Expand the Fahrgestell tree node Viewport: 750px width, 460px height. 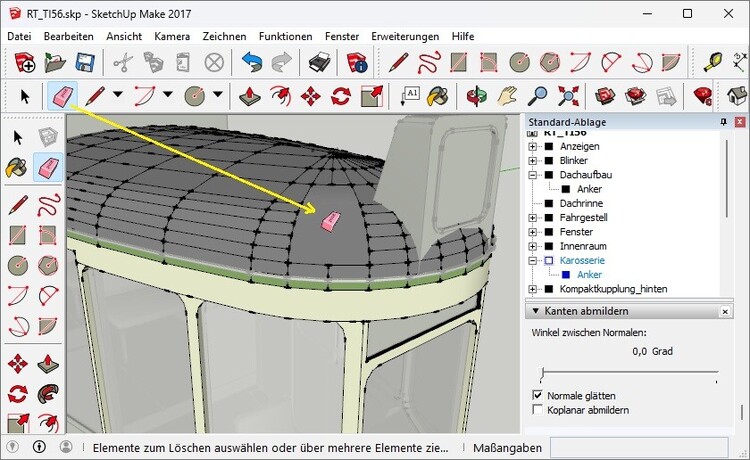click(532, 218)
